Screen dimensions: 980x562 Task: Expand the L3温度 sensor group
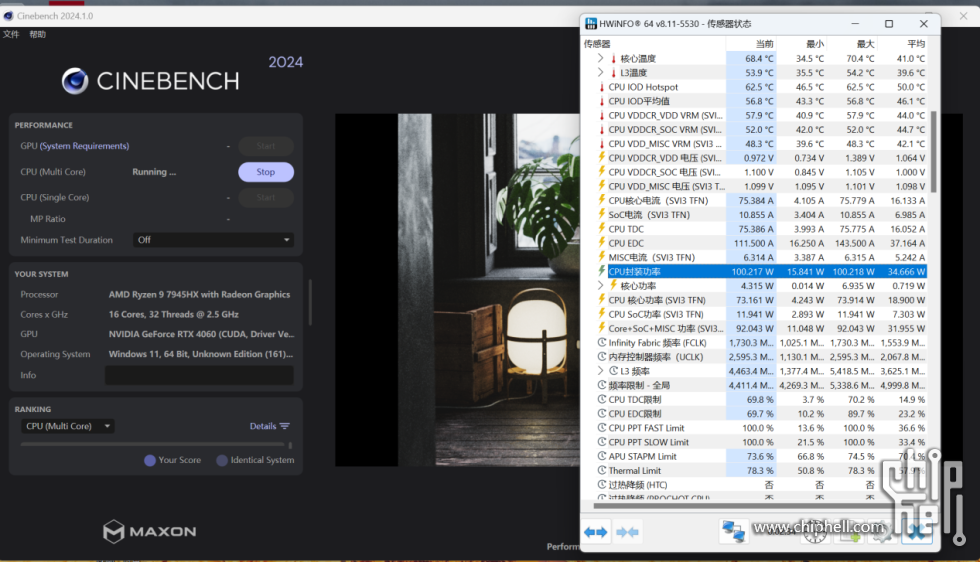click(x=601, y=73)
